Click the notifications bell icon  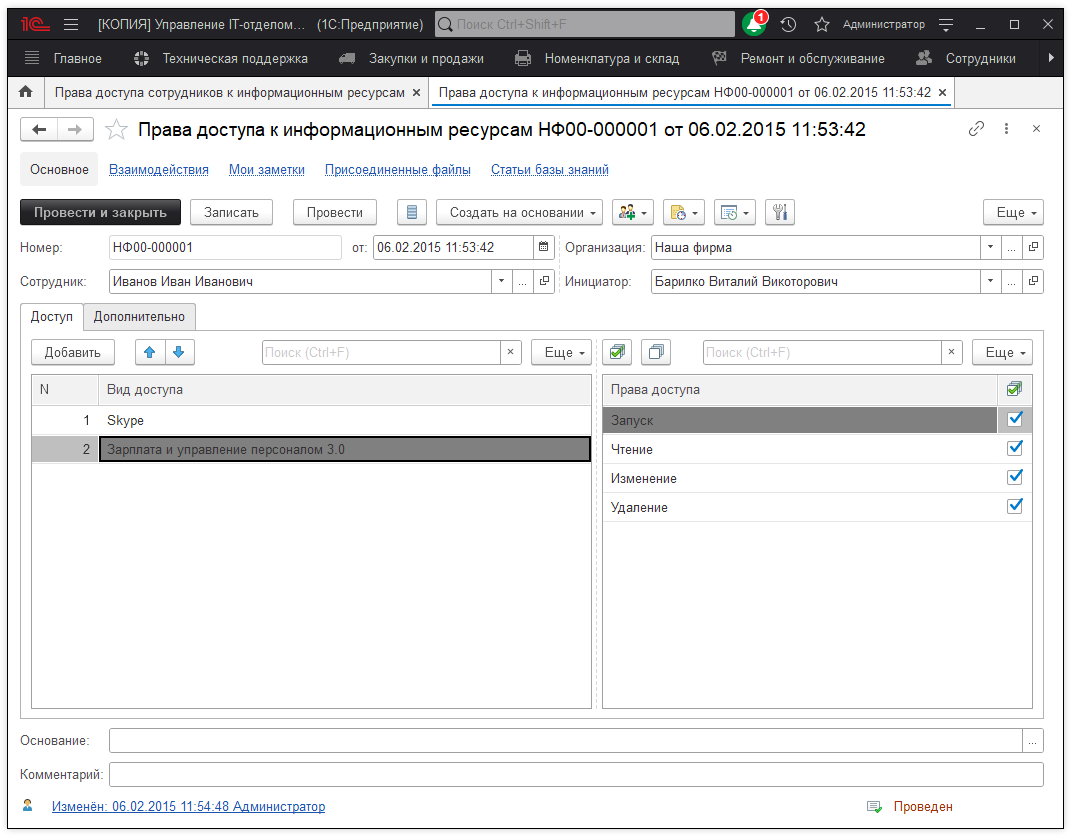coord(753,24)
